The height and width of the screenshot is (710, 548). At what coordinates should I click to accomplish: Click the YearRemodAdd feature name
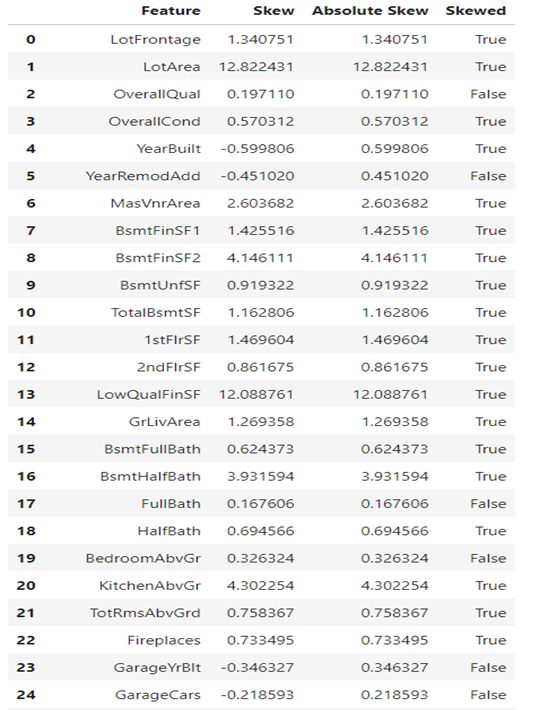[143, 176]
